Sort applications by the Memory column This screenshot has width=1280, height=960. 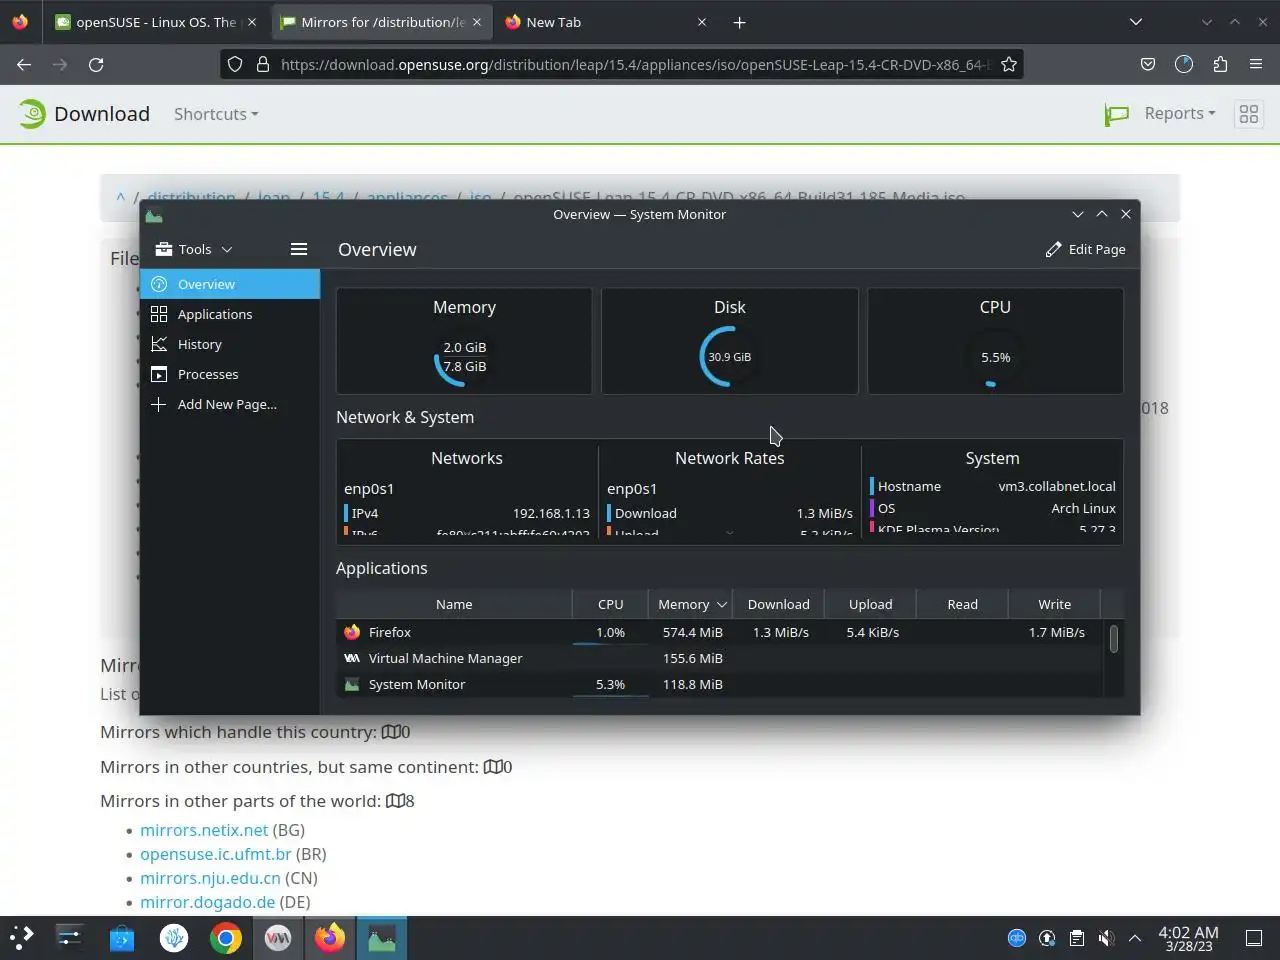click(691, 604)
